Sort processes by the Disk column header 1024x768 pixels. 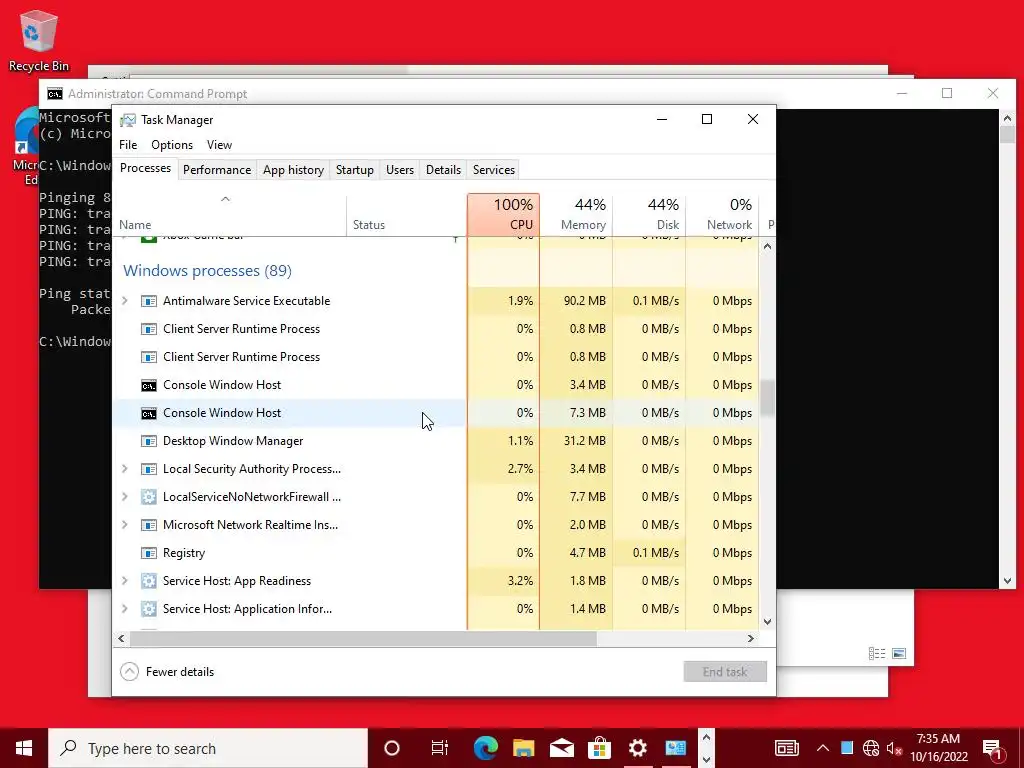(x=649, y=214)
